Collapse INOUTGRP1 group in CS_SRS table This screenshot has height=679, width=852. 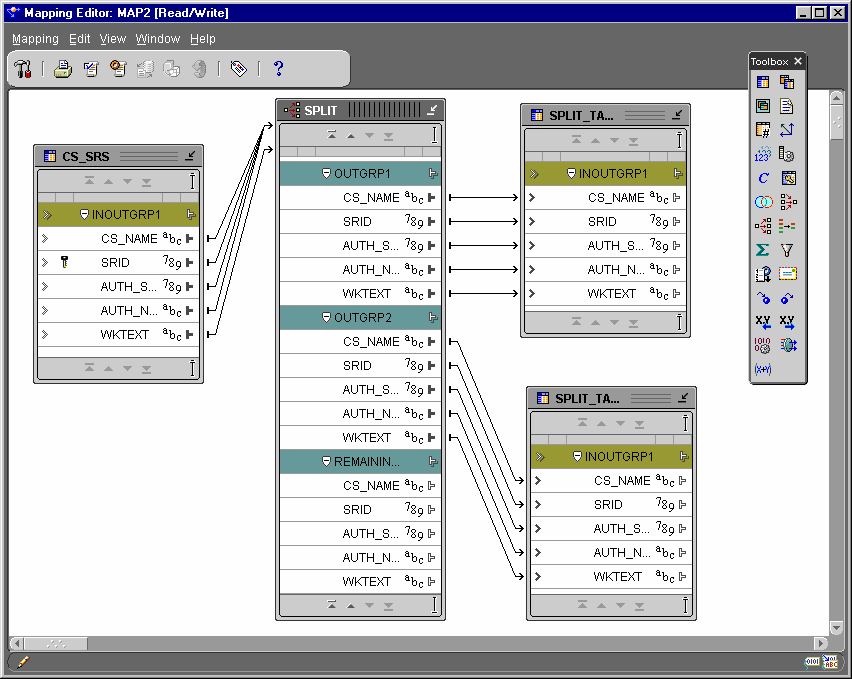tap(84, 215)
